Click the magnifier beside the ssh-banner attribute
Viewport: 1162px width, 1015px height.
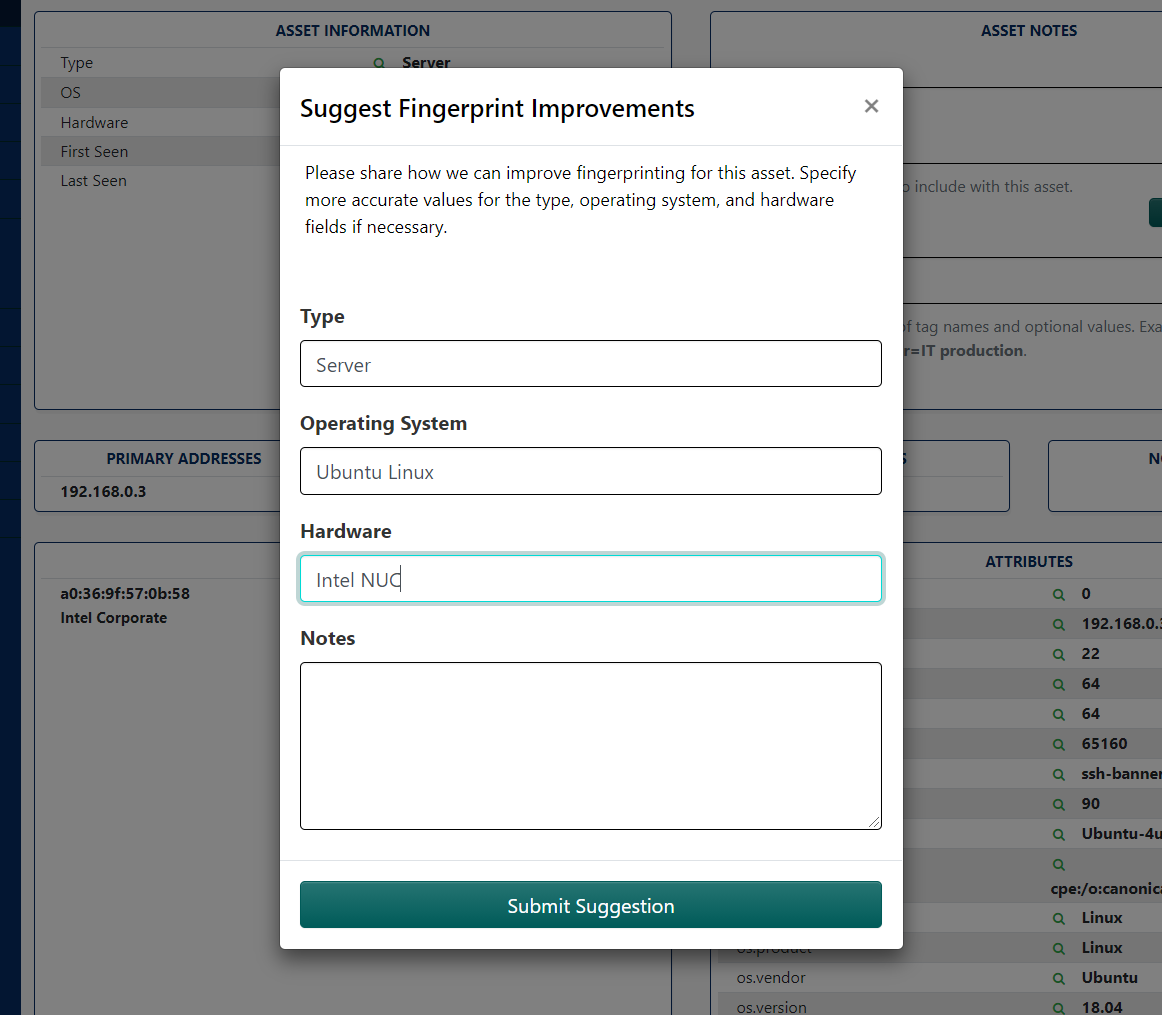click(1059, 773)
